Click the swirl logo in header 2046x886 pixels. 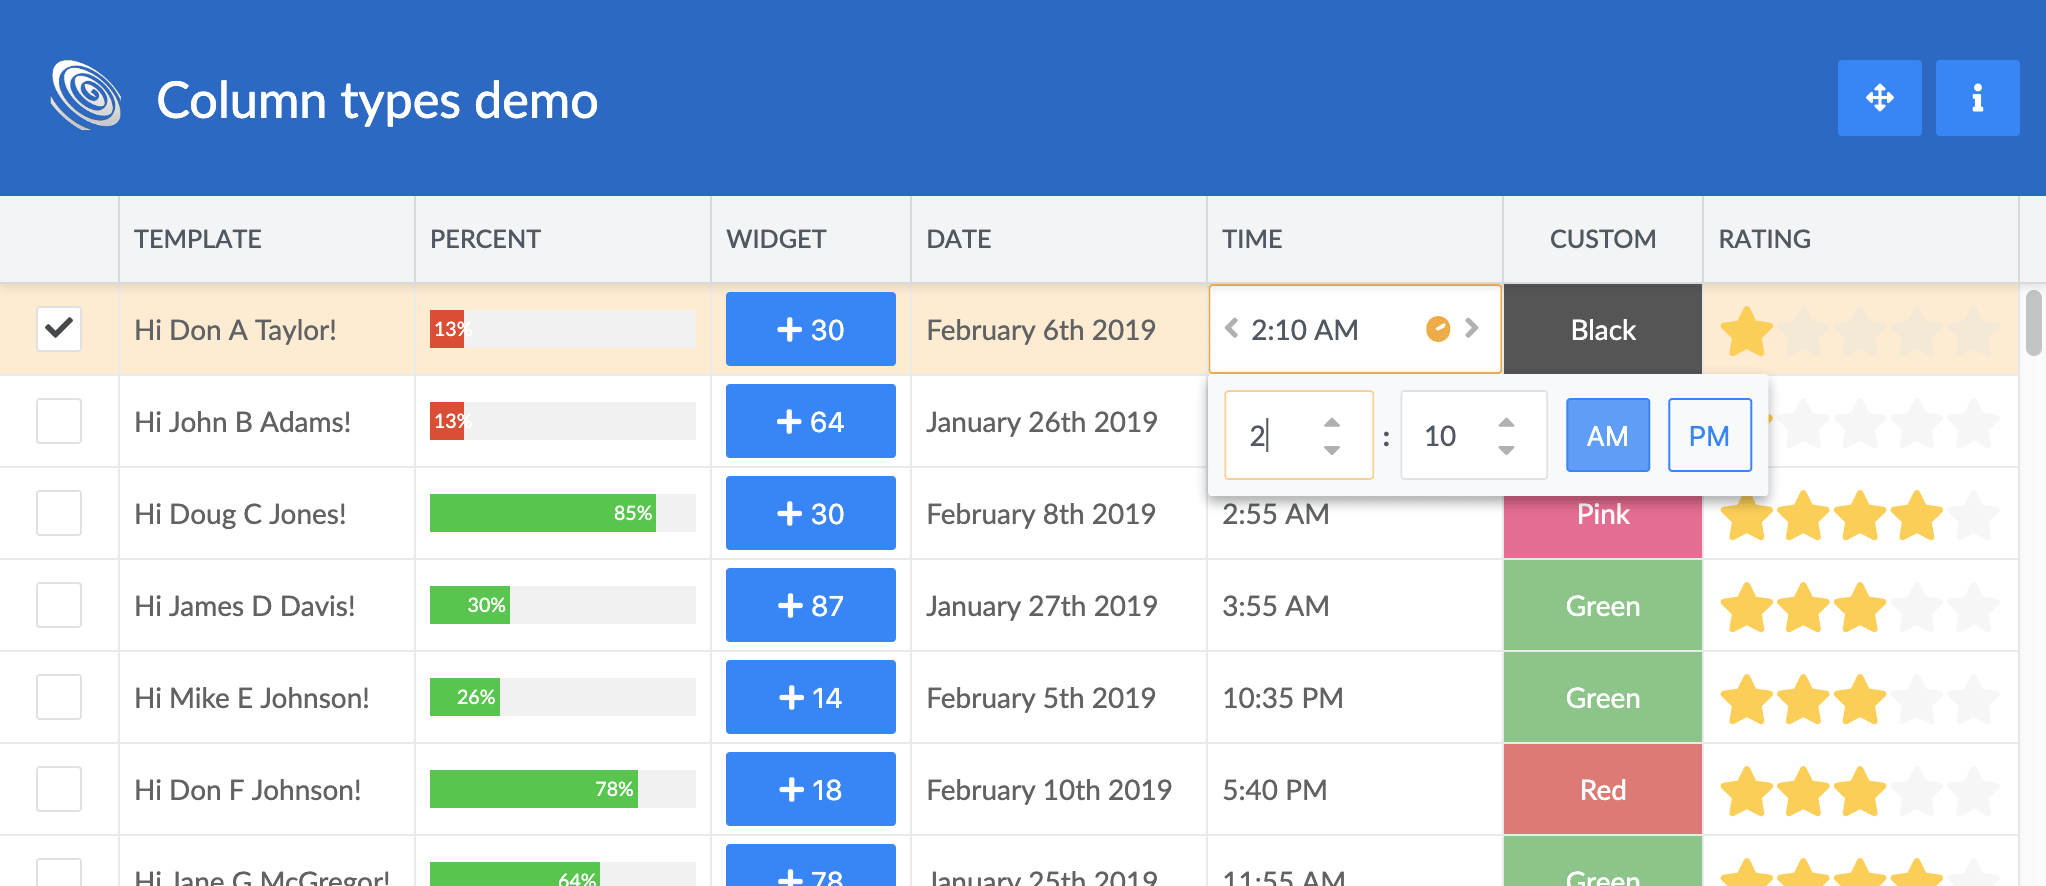pos(86,96)
